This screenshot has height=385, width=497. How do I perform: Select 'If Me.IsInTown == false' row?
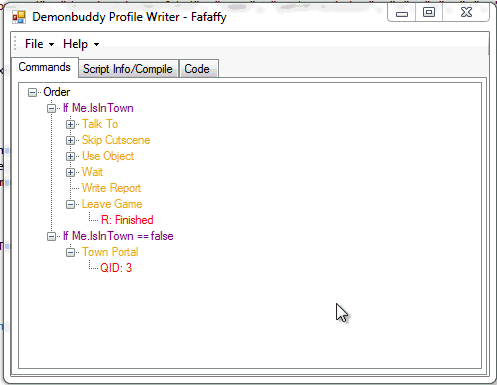118,236
